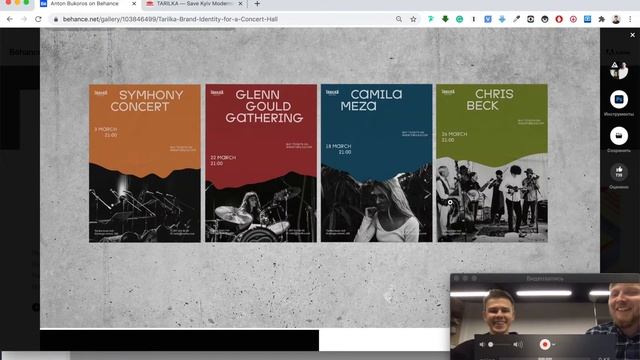The height and width of the screenshot is (360, 640).
Task: View the Symphony Concert orange poster
Action: [145, 163]
